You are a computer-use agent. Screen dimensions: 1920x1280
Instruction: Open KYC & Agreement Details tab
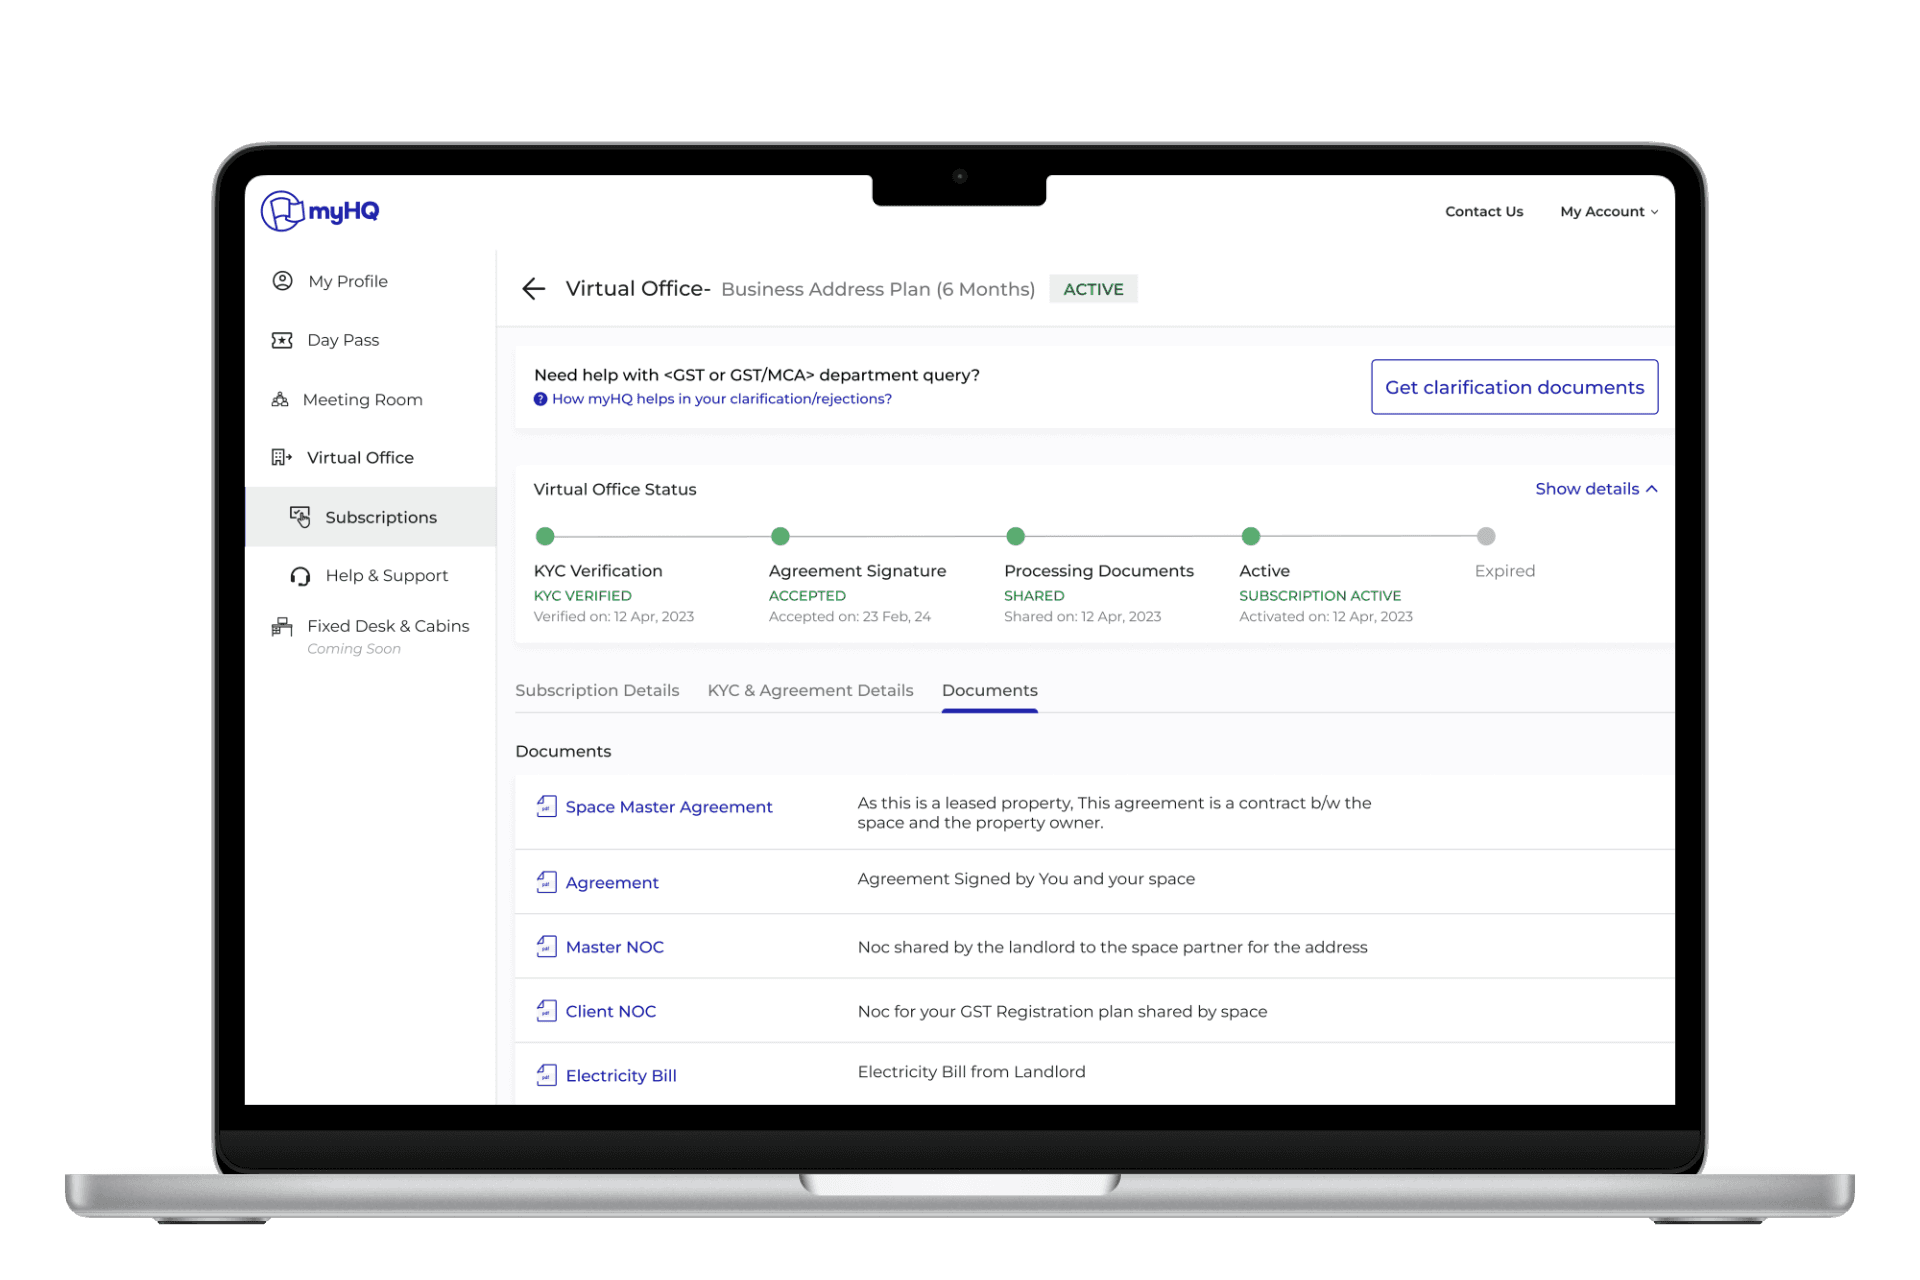(x=810, y=690)
